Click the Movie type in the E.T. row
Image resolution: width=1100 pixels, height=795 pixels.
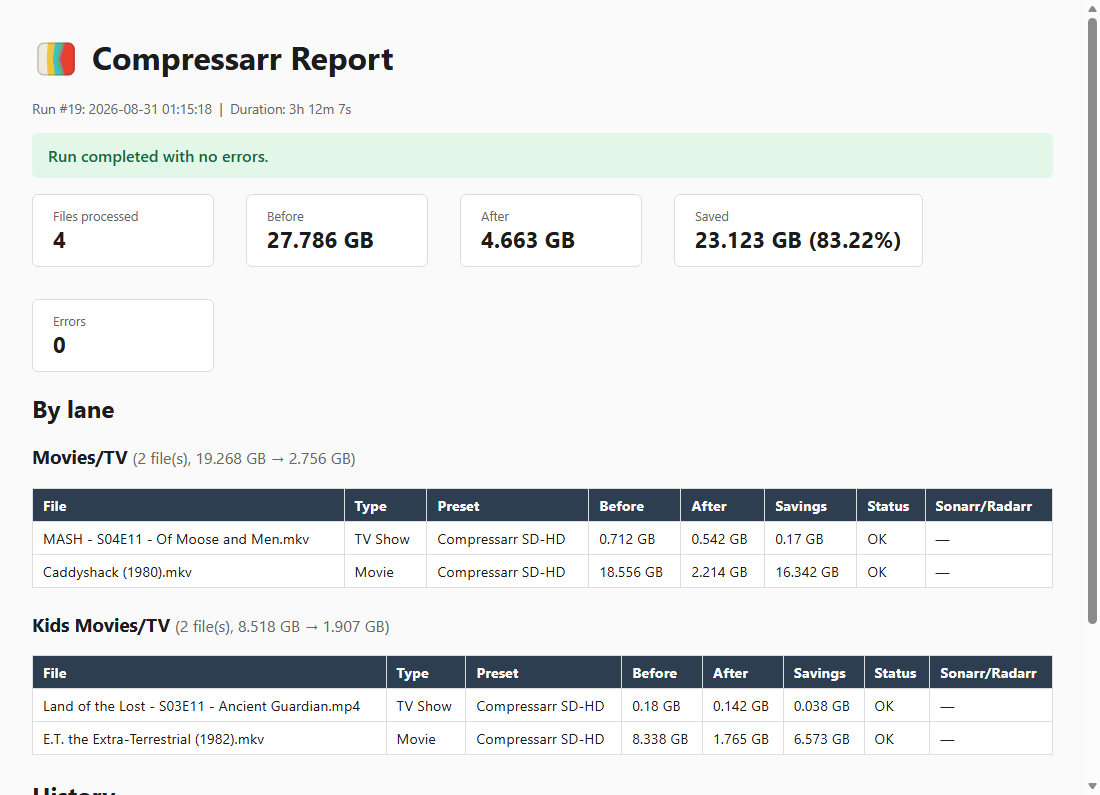pyautogui.click(x=416, y=739)
